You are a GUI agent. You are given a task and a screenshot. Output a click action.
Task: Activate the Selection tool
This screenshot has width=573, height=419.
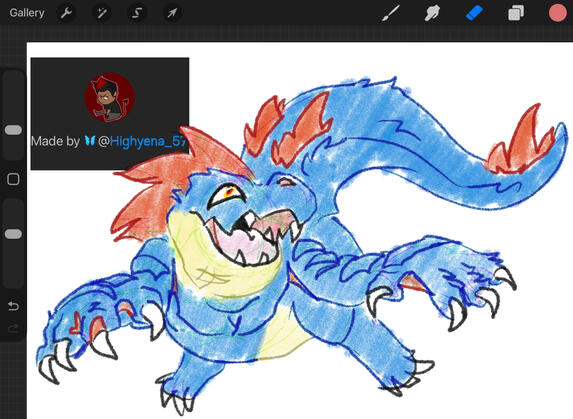[136, 13]
